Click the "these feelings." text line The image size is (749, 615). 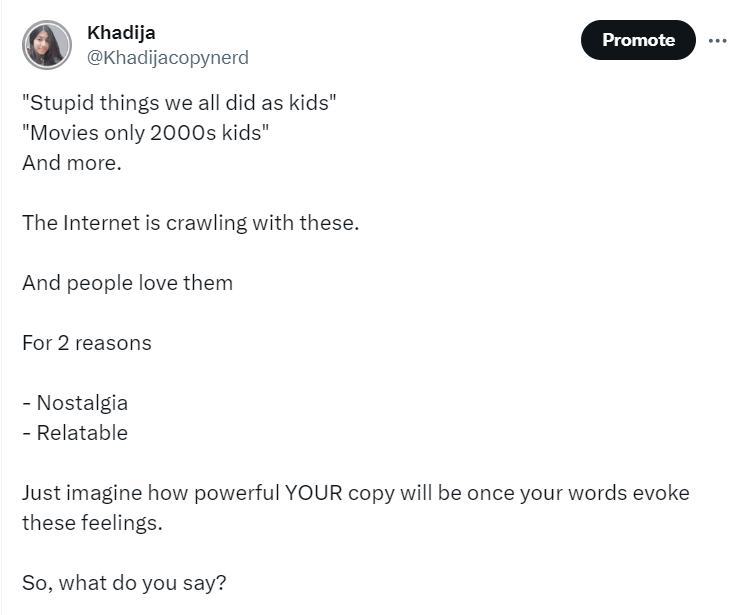point(92,522)
